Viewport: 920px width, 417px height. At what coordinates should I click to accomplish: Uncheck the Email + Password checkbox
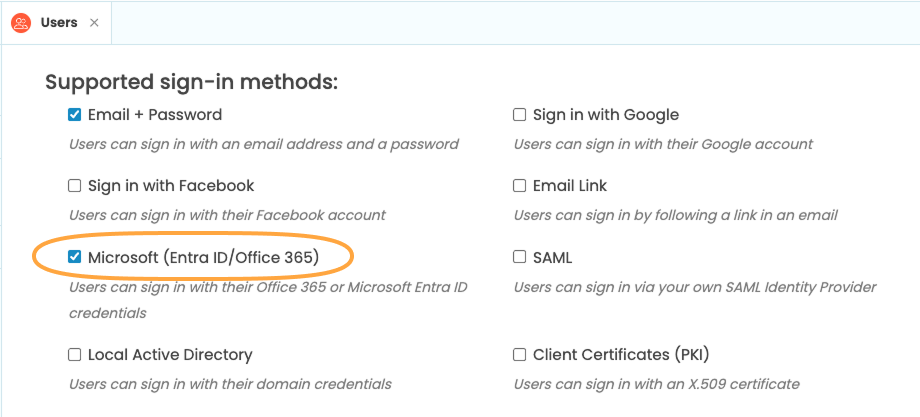(75, 115)
